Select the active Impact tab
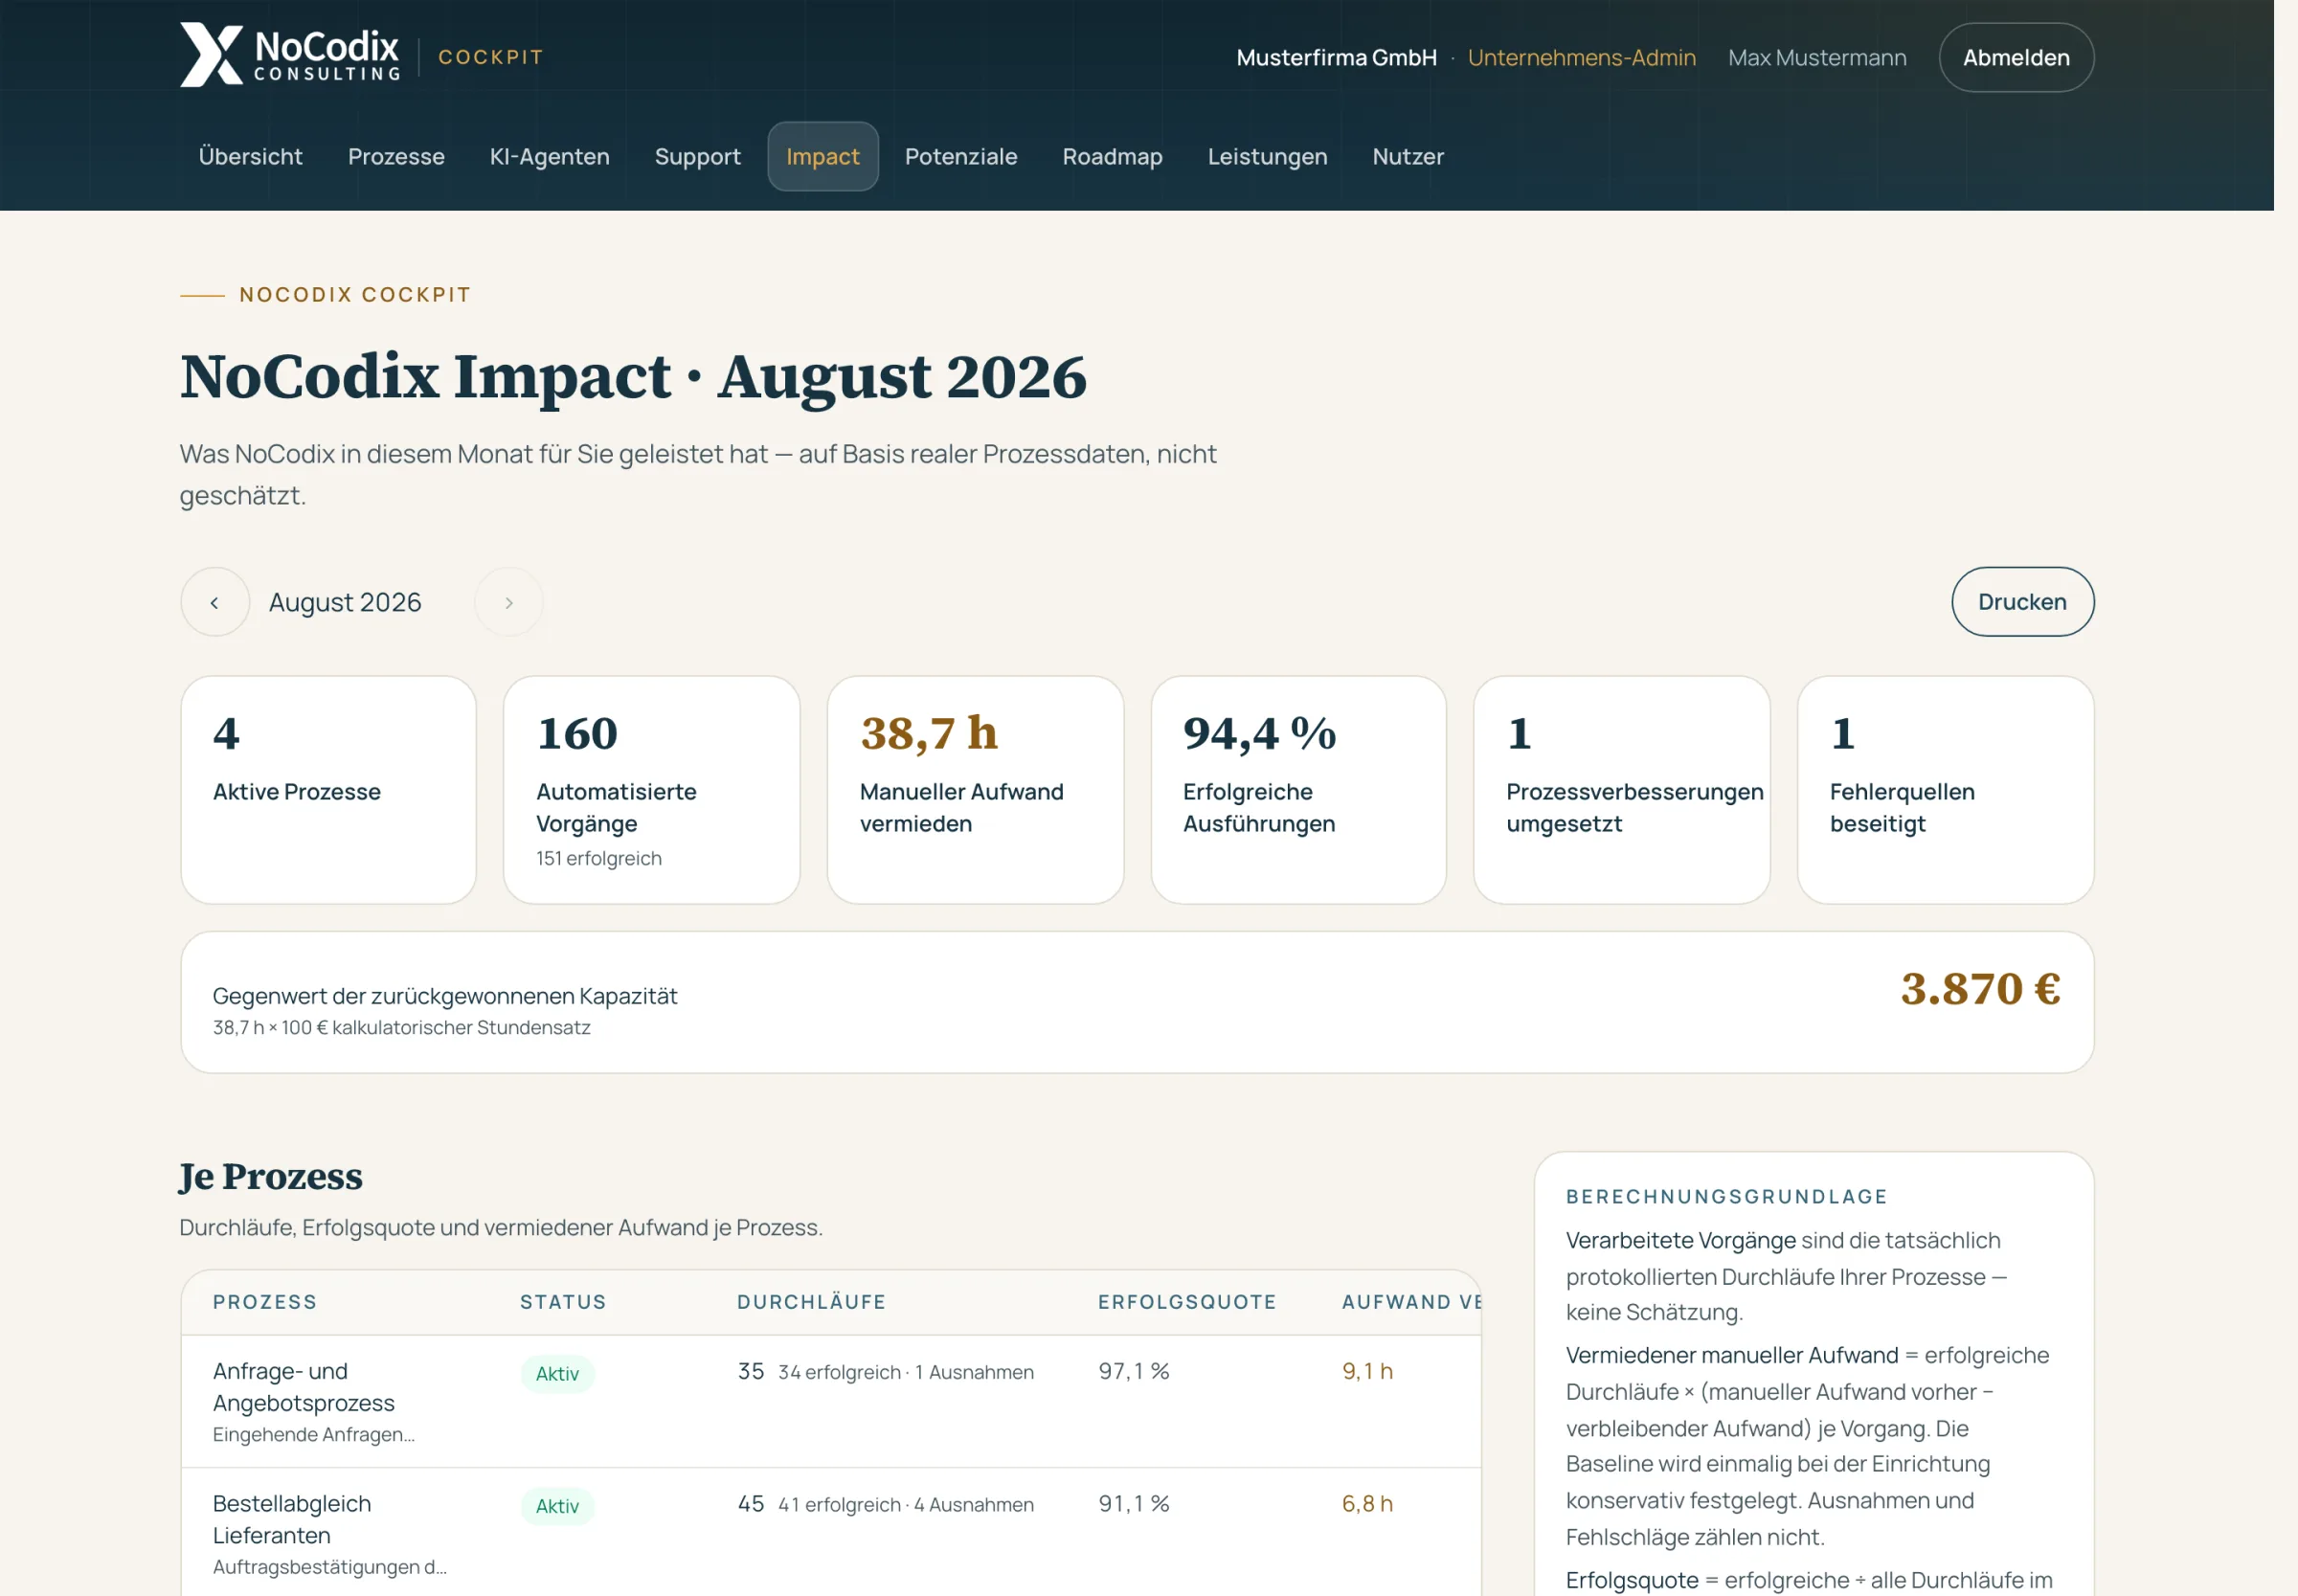Image resolution: width=2298 pixels, height=1596 pixels. (823, 157)
